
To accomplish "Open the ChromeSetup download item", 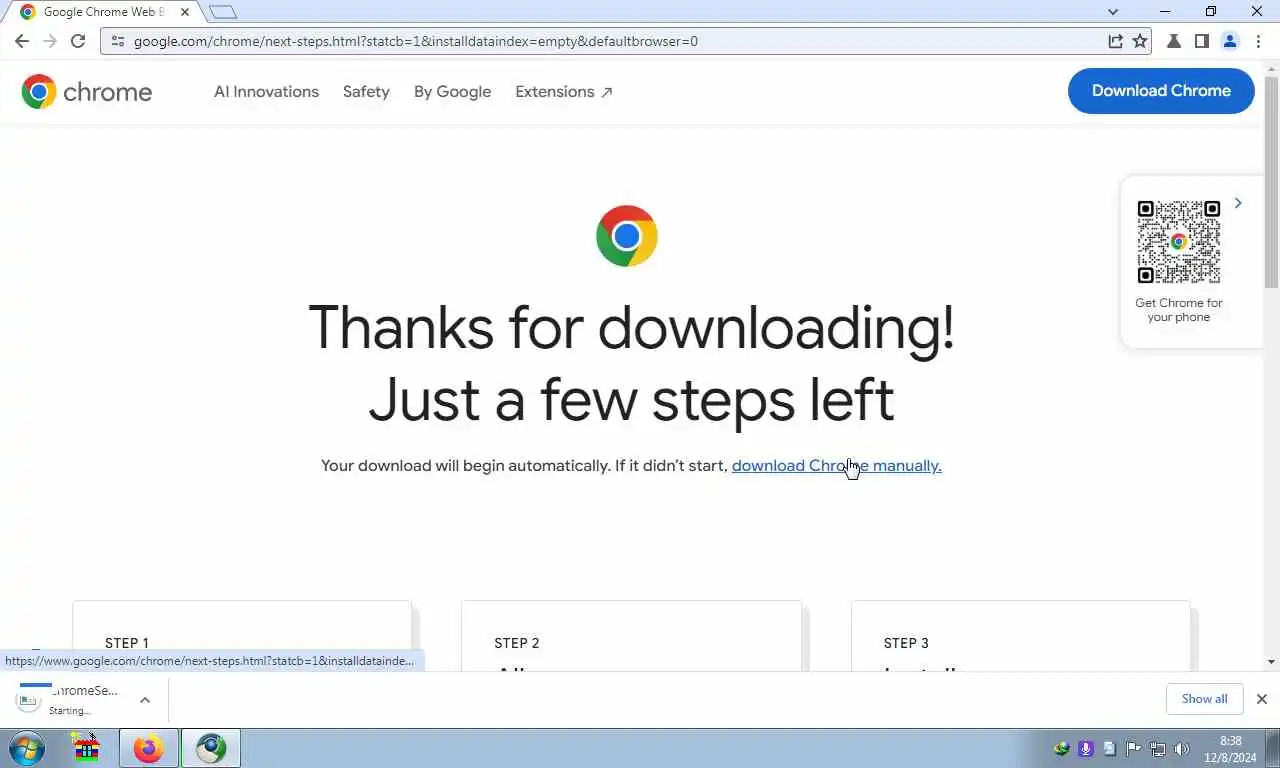I will pyautogui.click(x=70, y=700).
